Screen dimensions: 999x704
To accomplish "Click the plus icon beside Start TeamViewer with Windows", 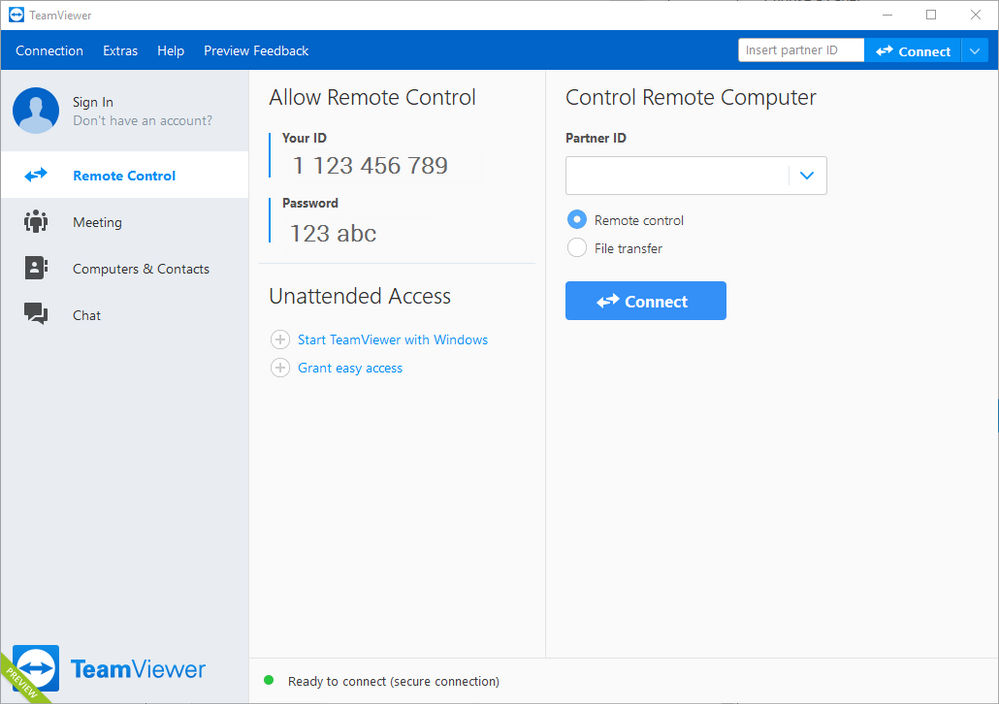I will tap(280, 340).
